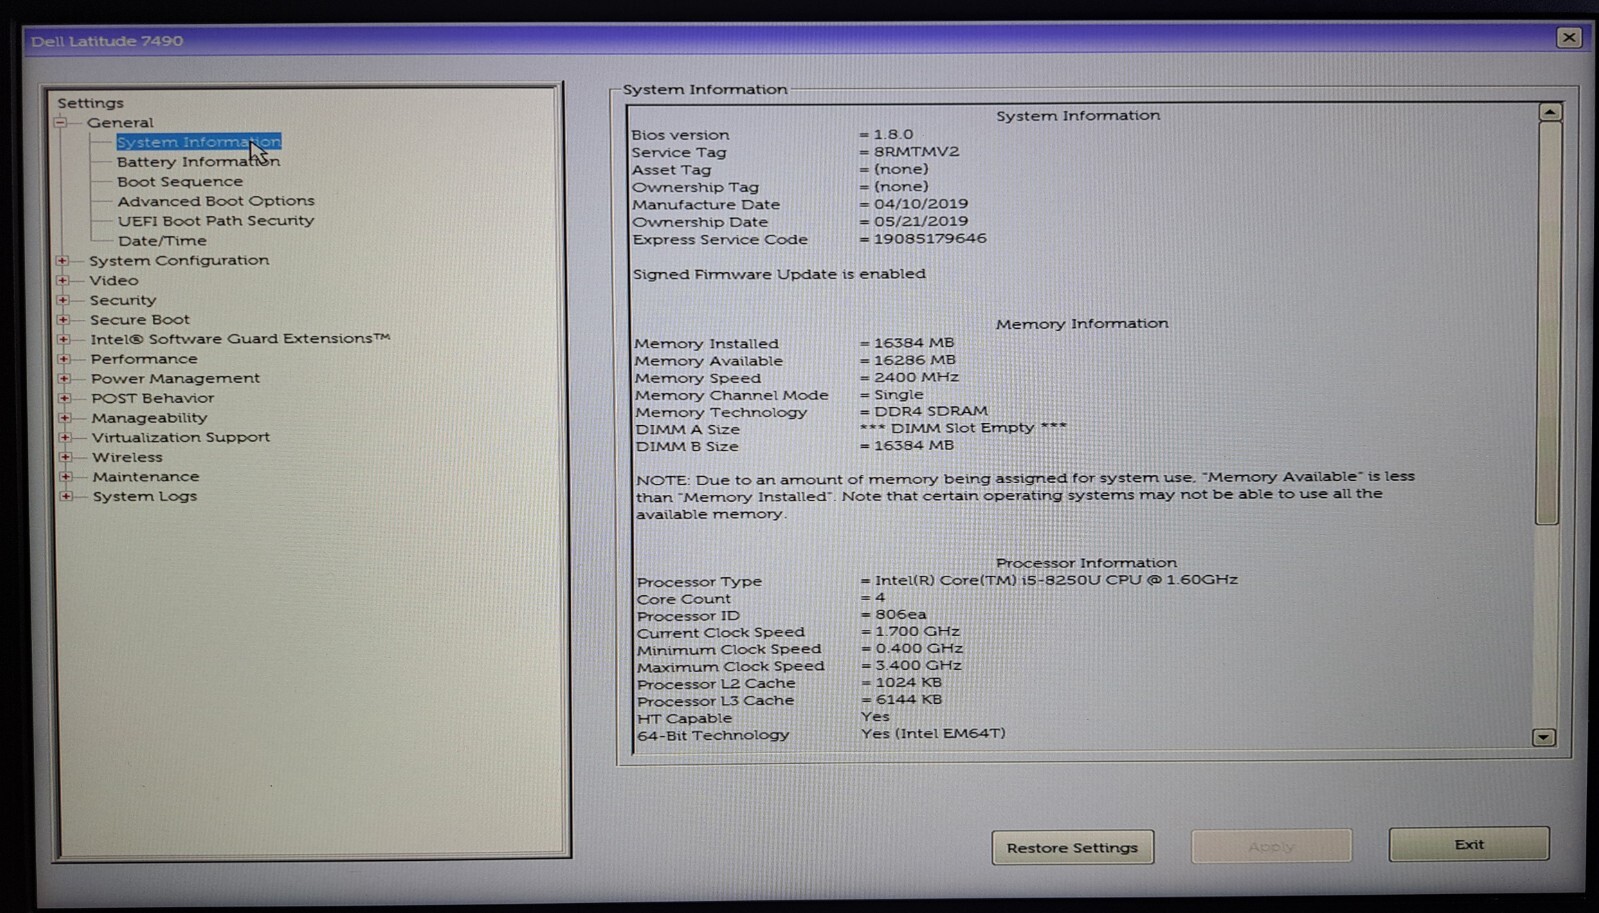Open UEFI Boot Path Security

pos(216,221)
